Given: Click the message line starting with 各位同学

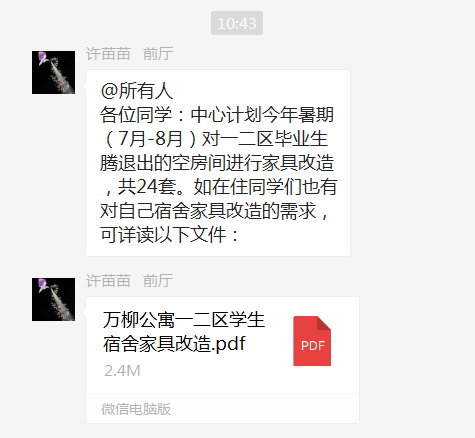Looking at the screenshot, I should (217, 115).
